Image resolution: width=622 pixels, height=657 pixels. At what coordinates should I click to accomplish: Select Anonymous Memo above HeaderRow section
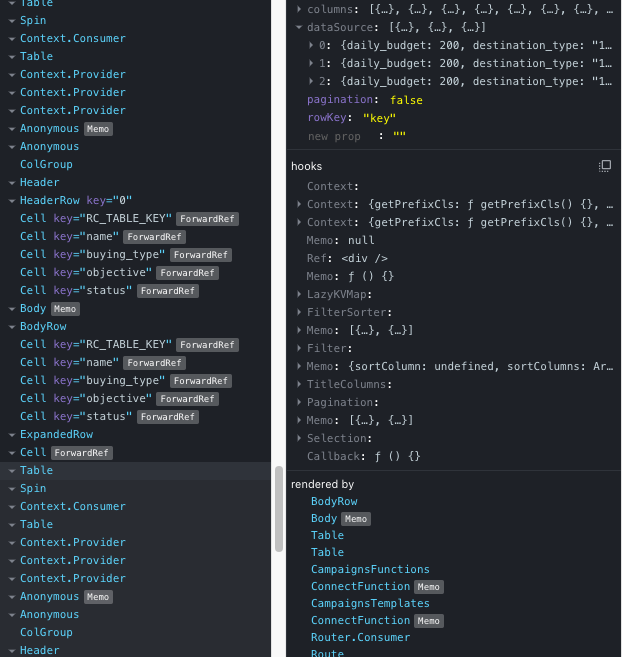(66, 129)
